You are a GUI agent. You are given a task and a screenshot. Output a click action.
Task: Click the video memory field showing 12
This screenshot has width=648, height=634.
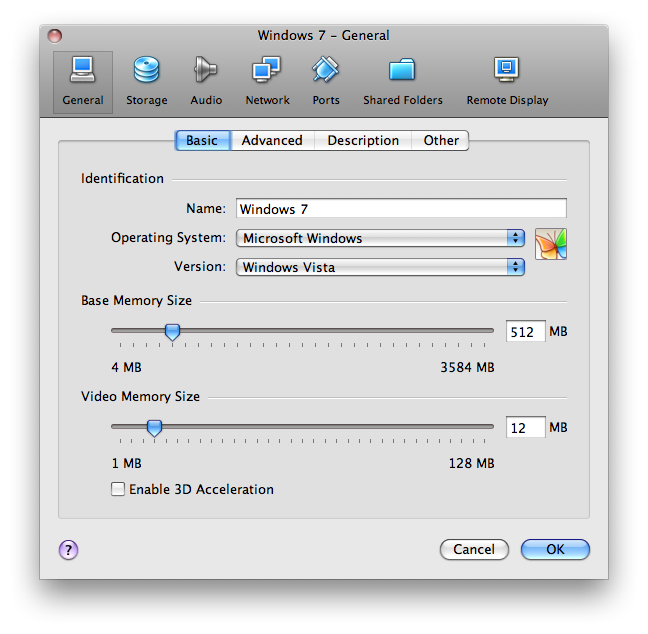[525, 427]
